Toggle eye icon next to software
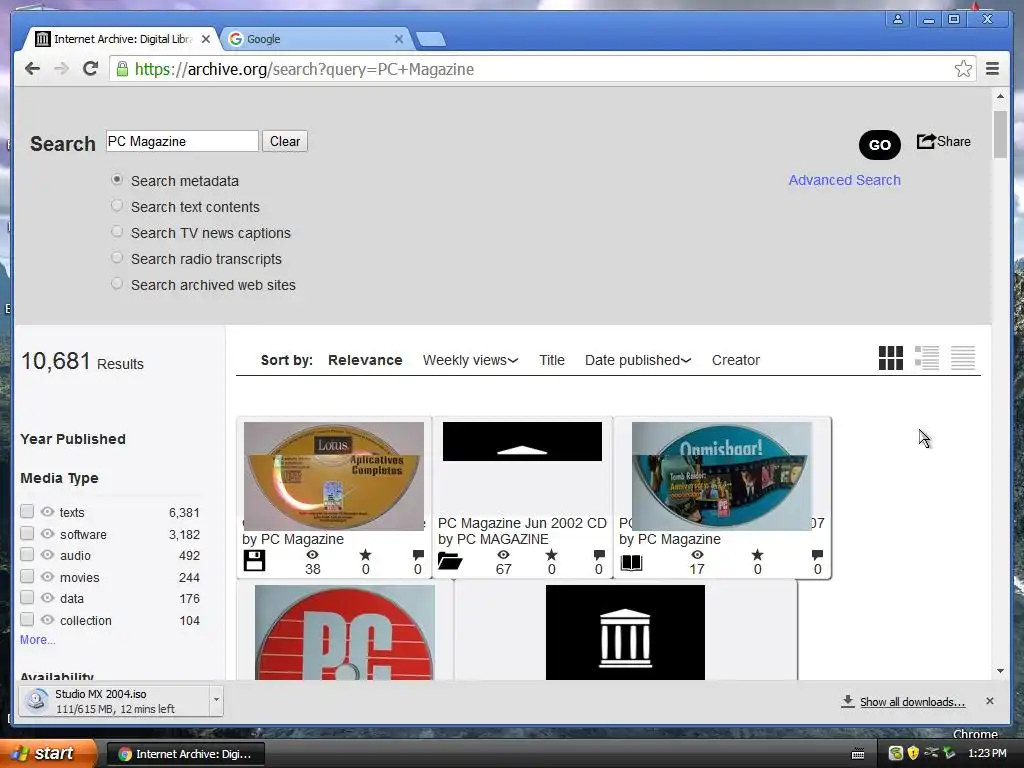This screenshot has width=1024, height=768. (x=47, y=534)
